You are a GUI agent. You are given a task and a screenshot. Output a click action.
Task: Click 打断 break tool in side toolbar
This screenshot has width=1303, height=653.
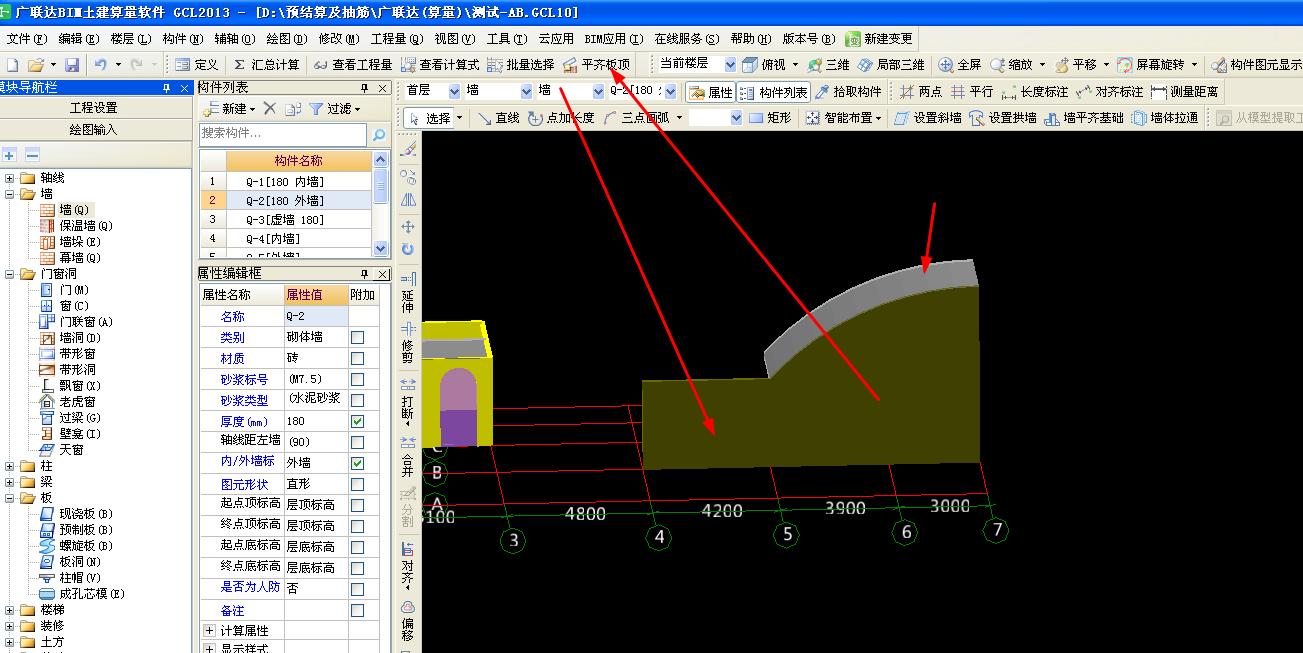click(x=408, y=402)
